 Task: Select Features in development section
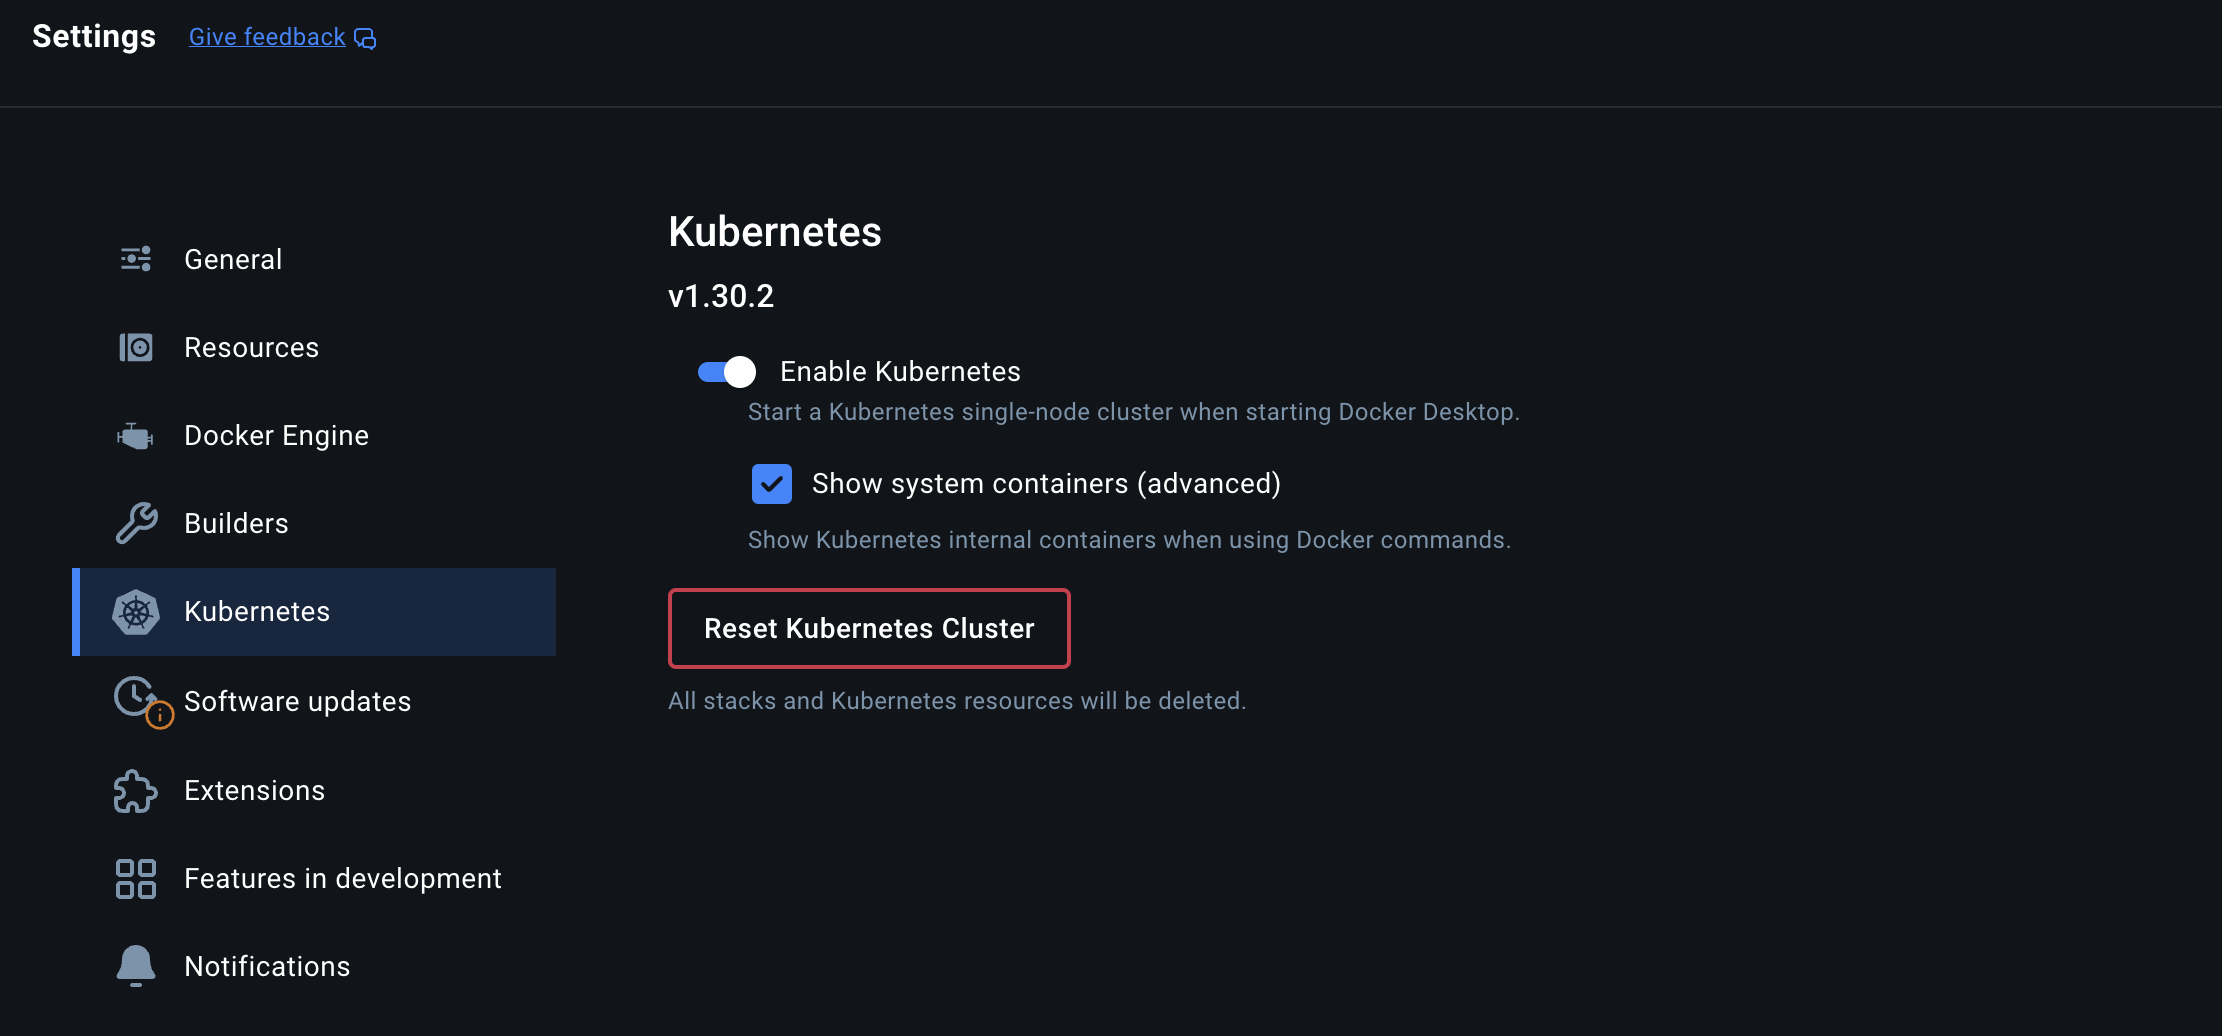(342, 879)
